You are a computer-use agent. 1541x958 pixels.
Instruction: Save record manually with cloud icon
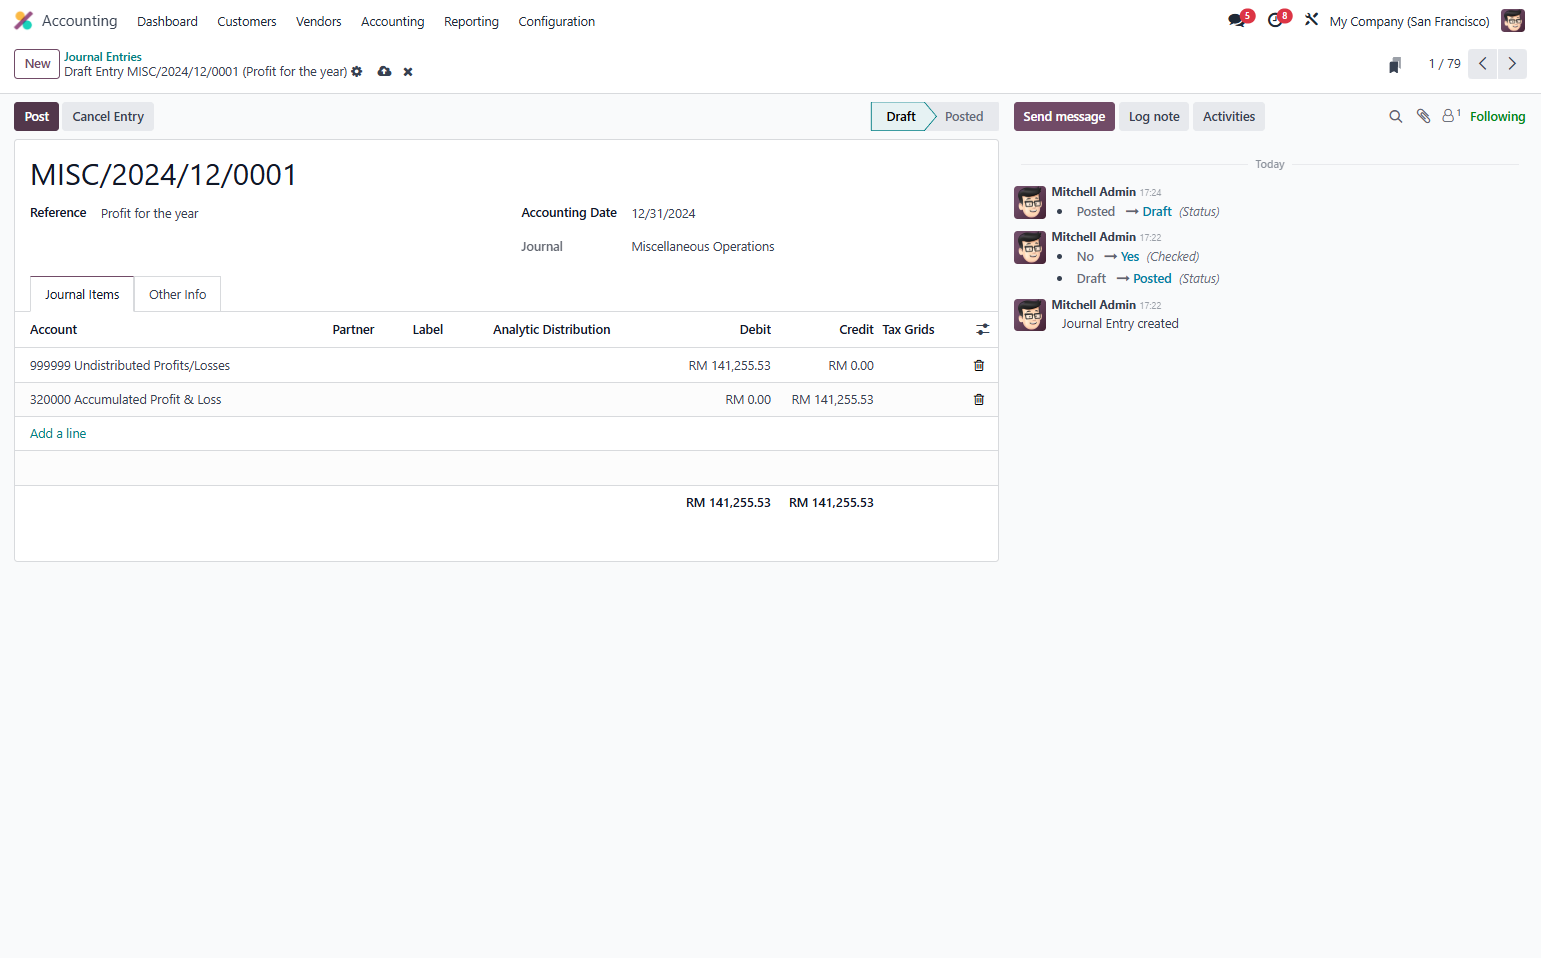384,72
